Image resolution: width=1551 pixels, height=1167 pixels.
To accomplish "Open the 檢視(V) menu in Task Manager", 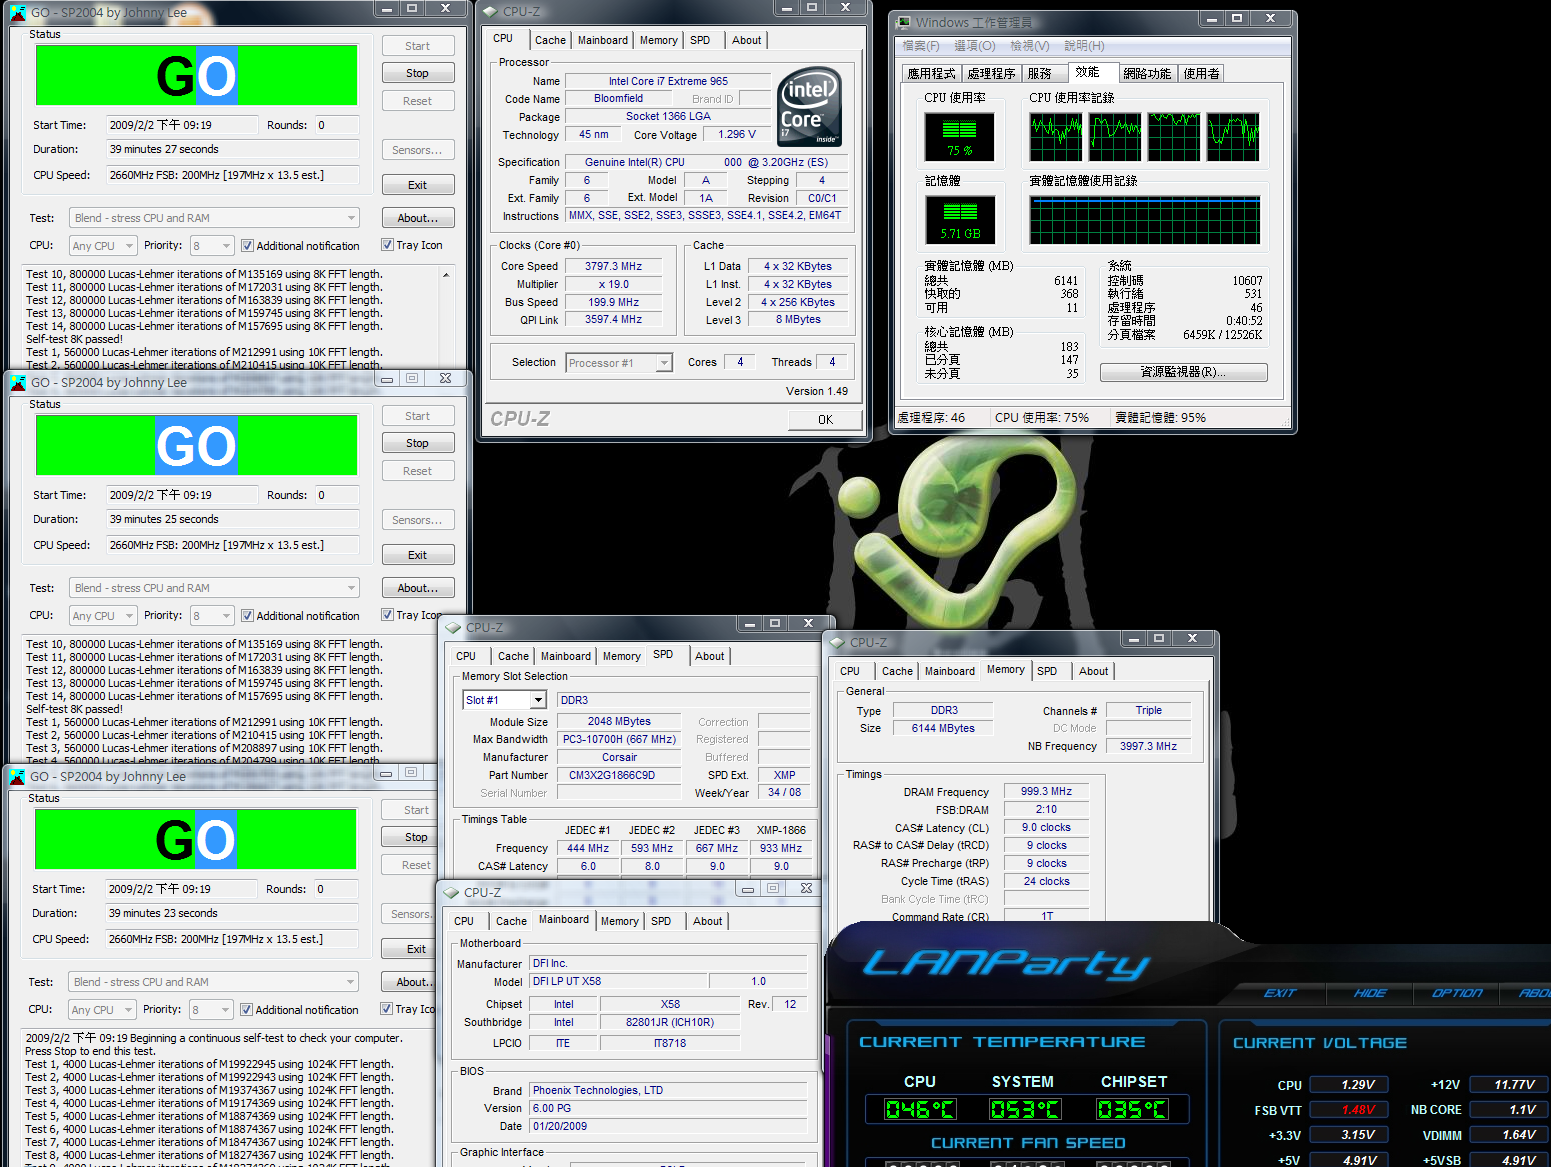I will pos(1029,46).
